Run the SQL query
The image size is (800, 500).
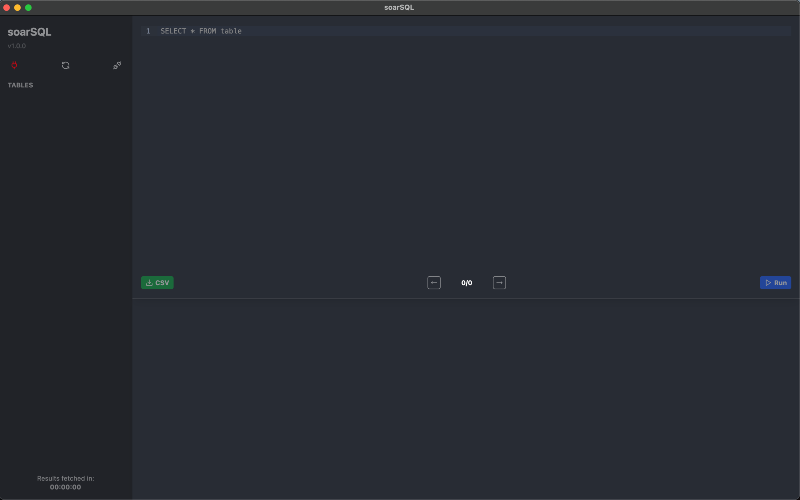point(776,283)
